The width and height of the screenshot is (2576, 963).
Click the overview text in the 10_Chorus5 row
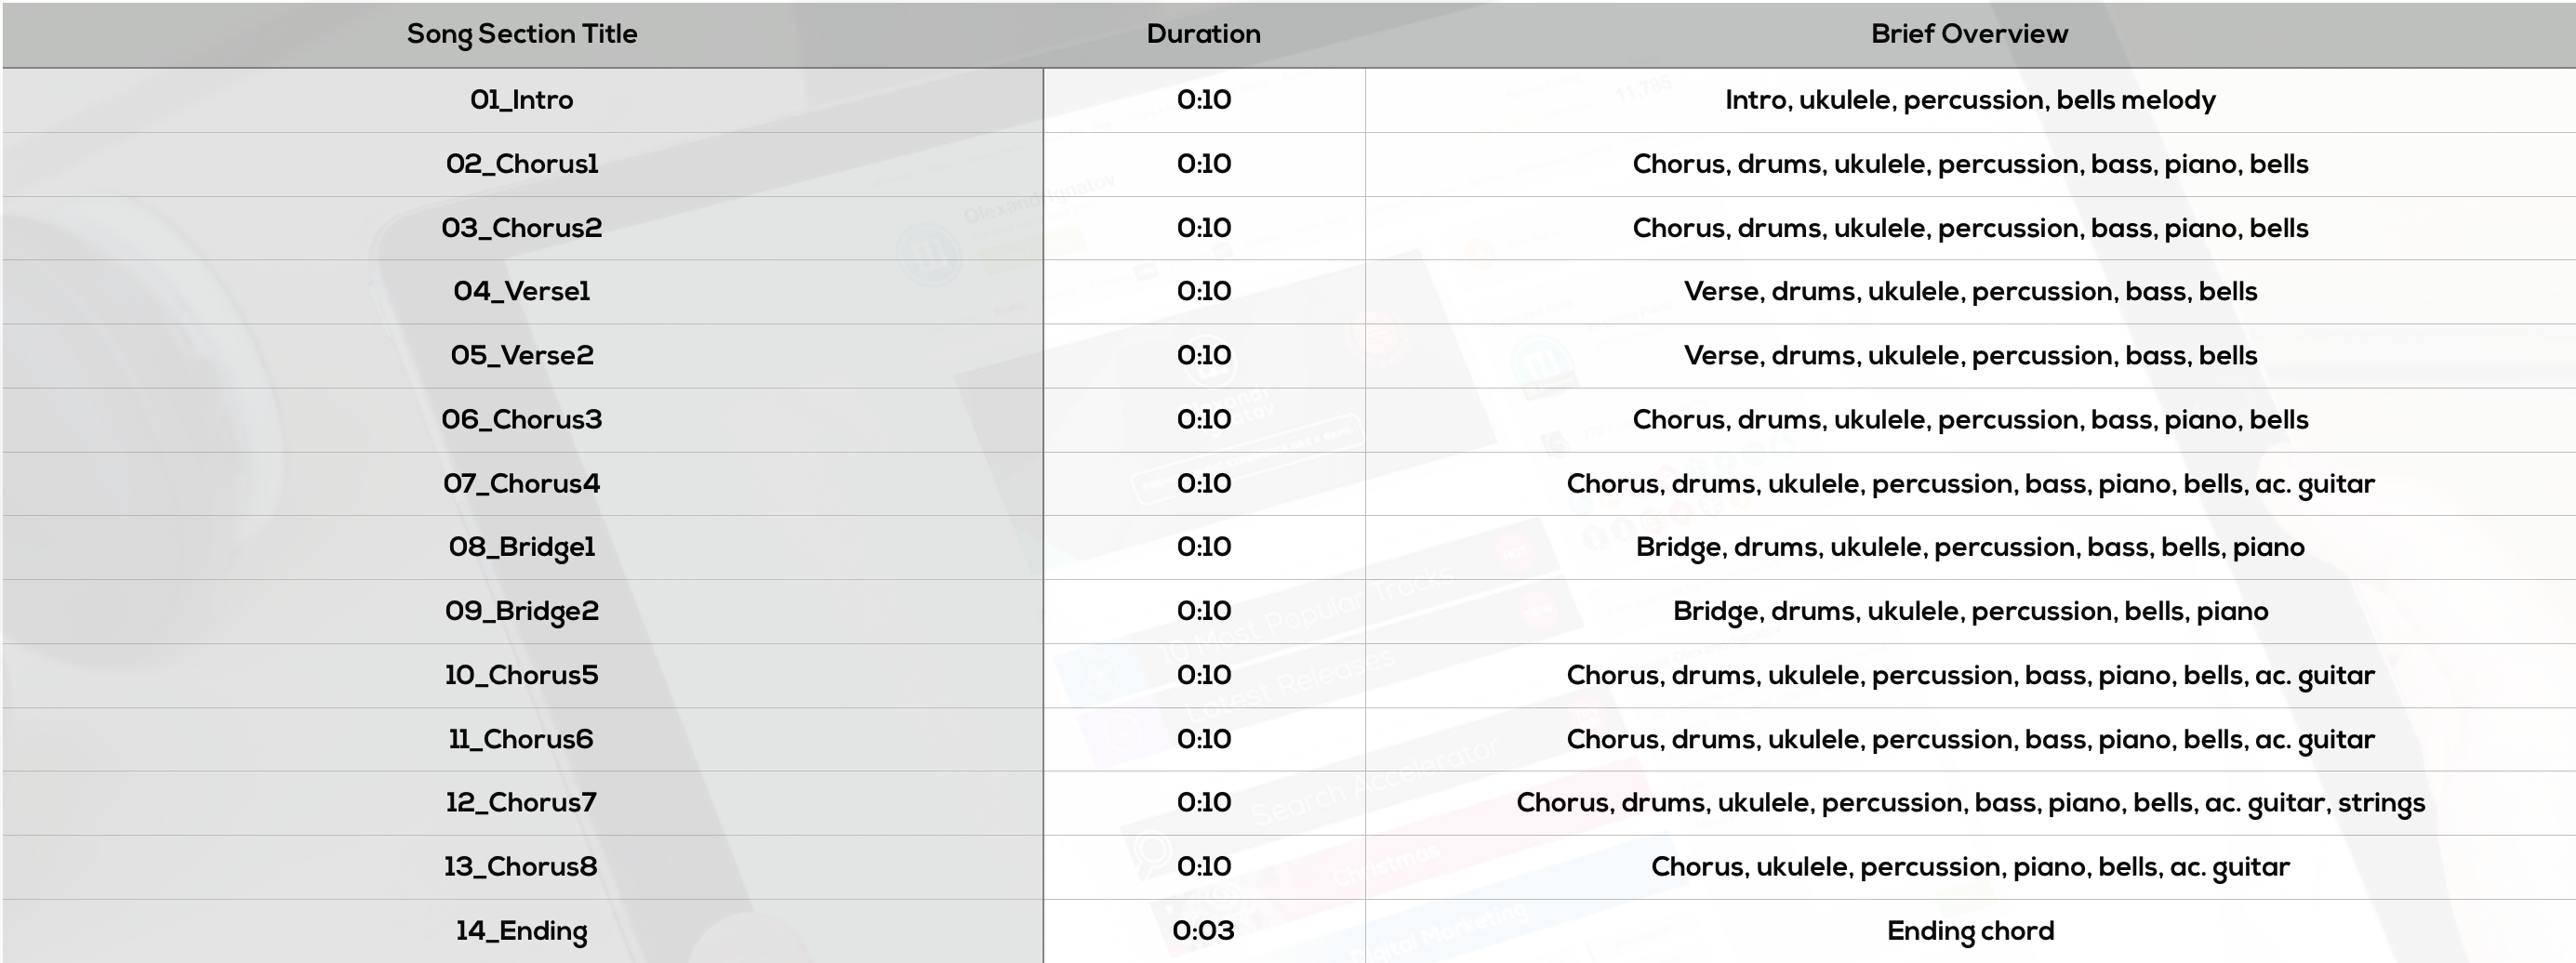(1970, 676)
